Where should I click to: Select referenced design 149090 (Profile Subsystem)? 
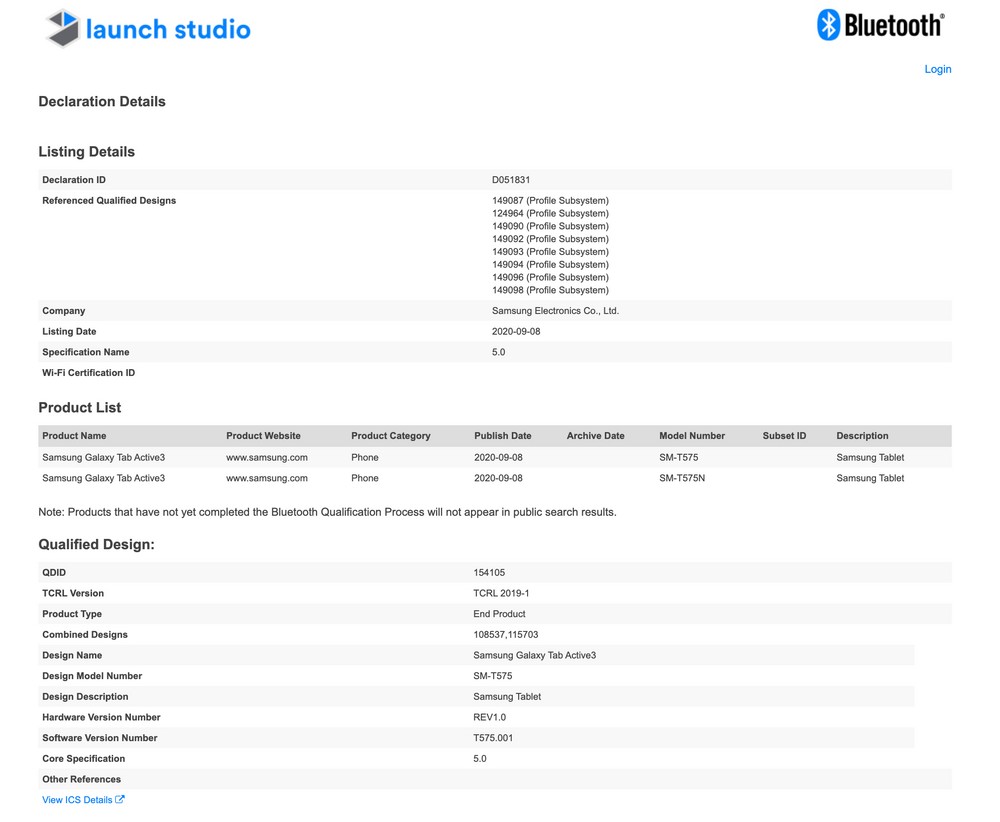pyautogui.click(x=550, y=226)
